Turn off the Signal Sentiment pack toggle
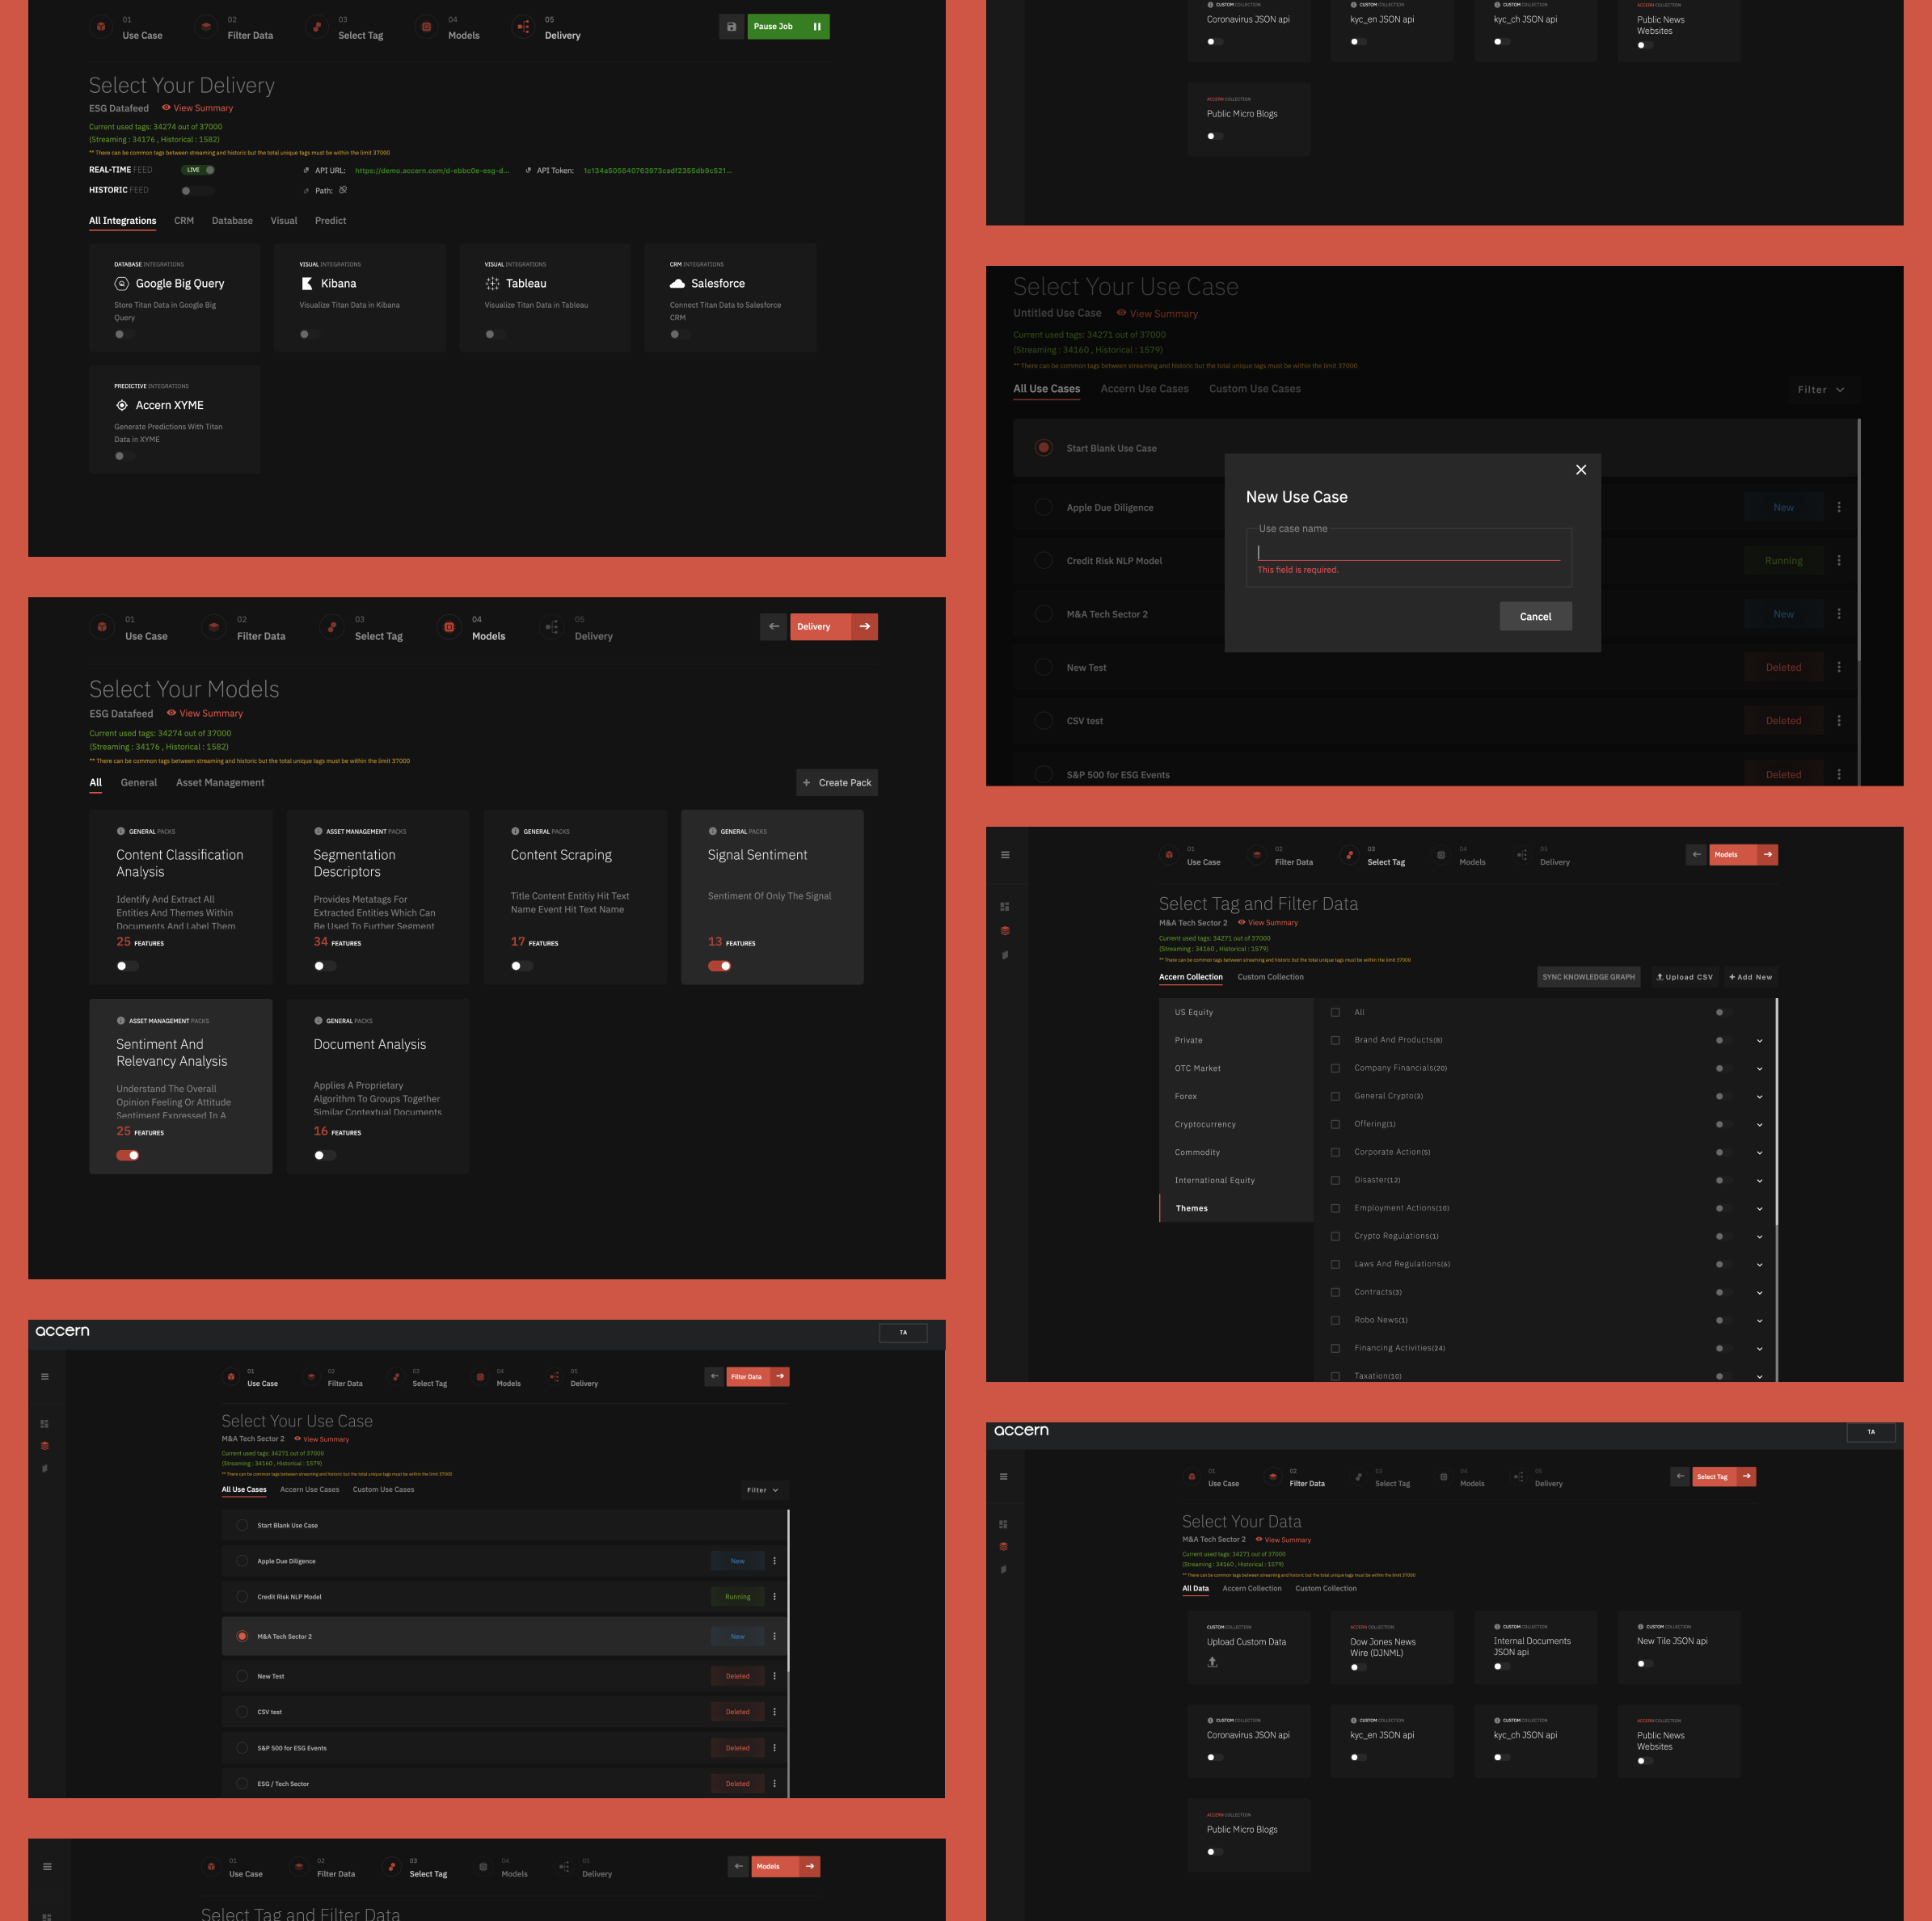1932x1921 pixels. [720, 966]
